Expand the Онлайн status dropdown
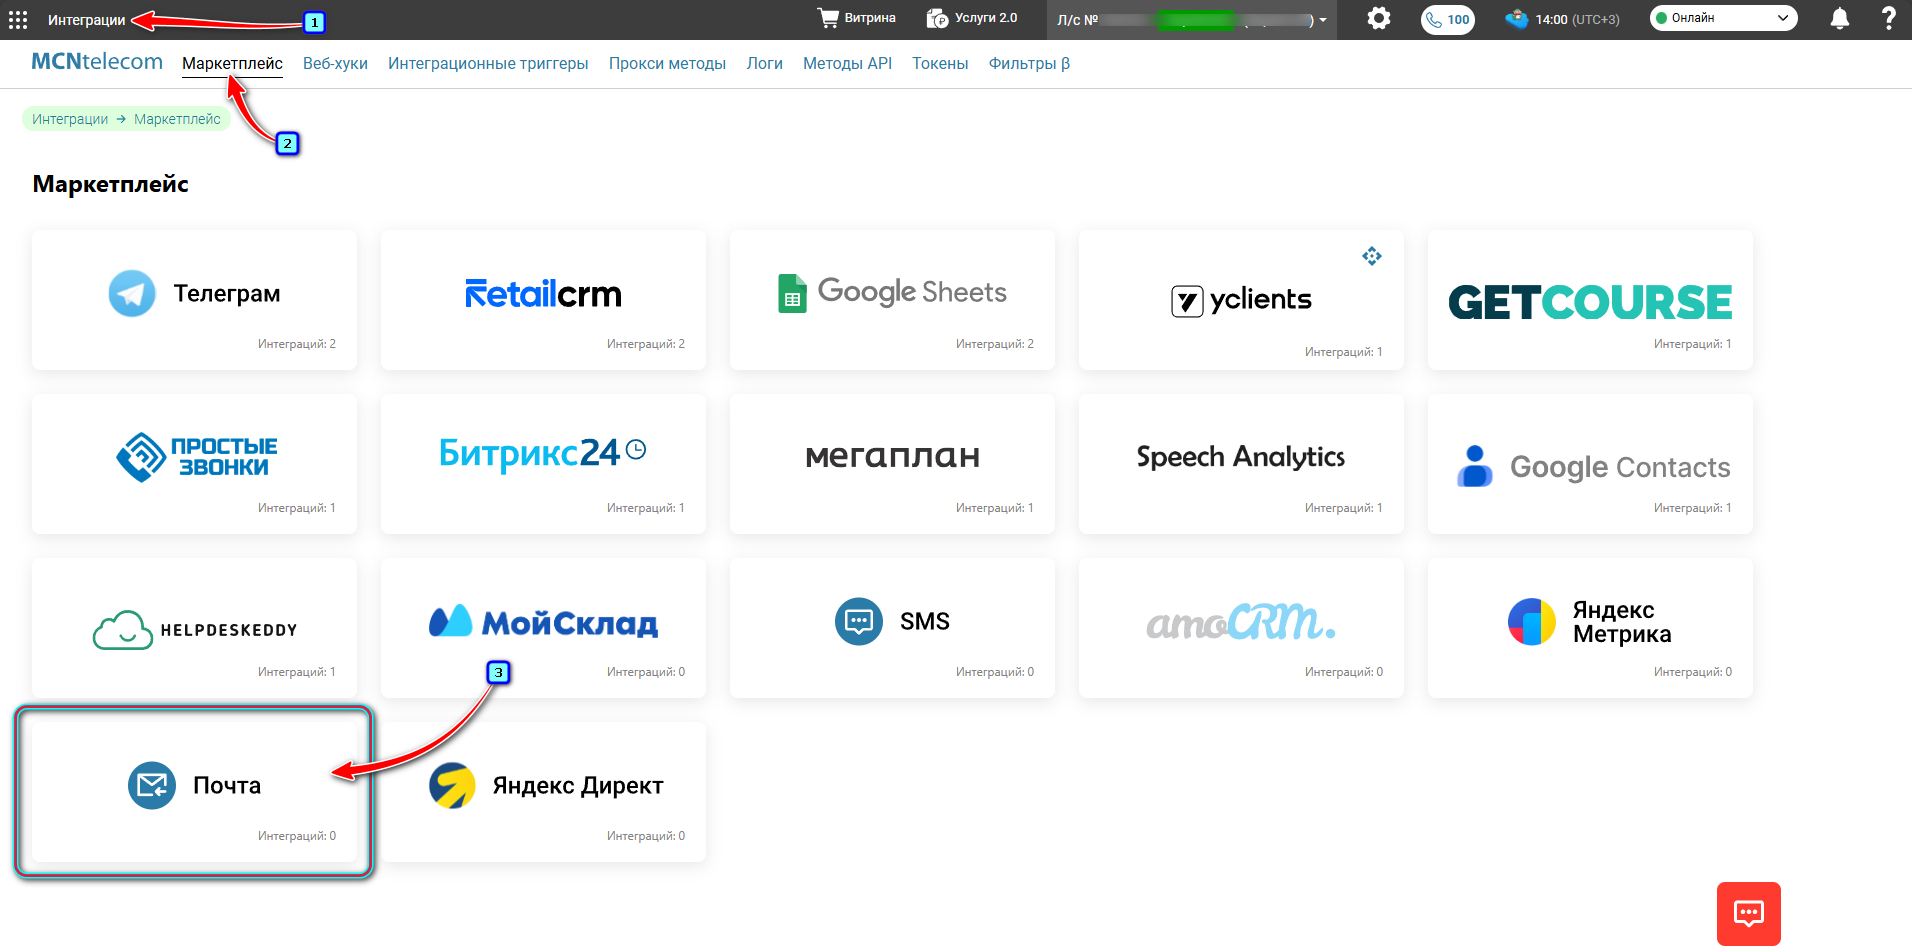 pos(1723,18)
